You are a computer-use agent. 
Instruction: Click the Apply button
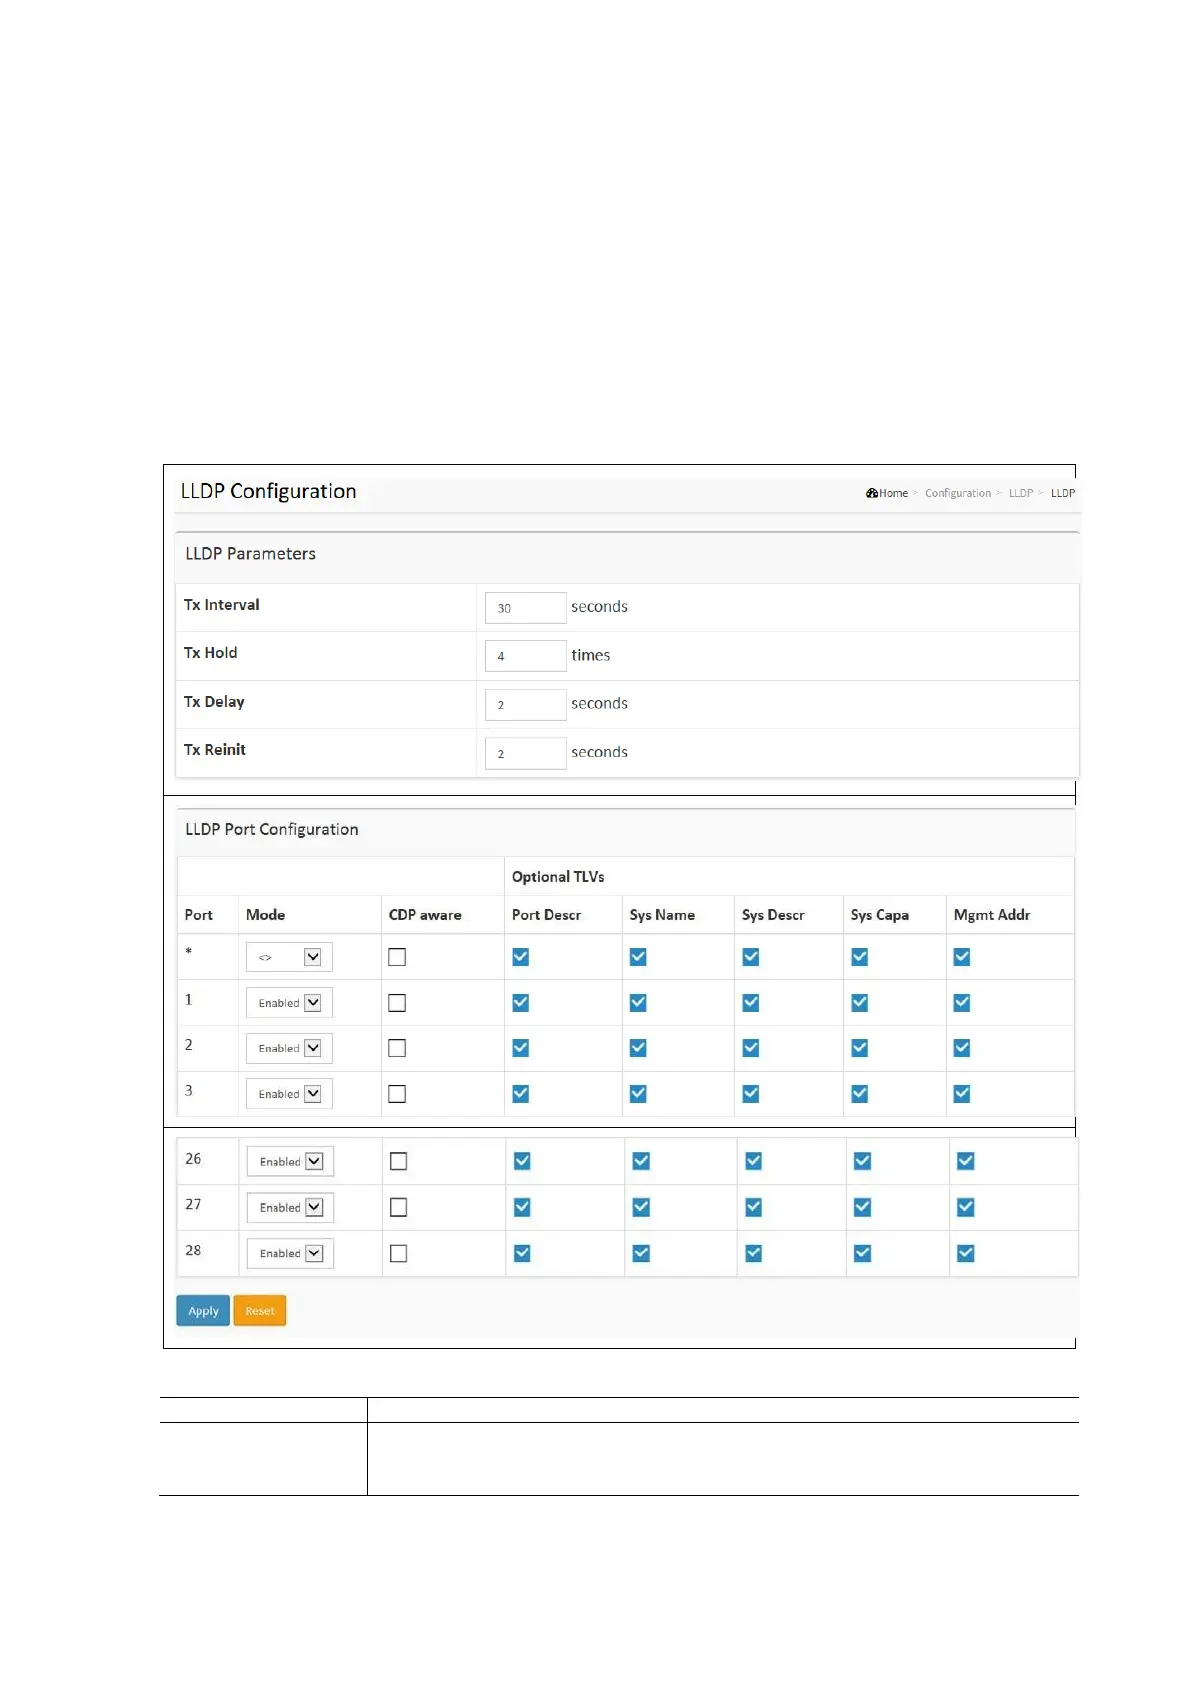click(203, 1310)
